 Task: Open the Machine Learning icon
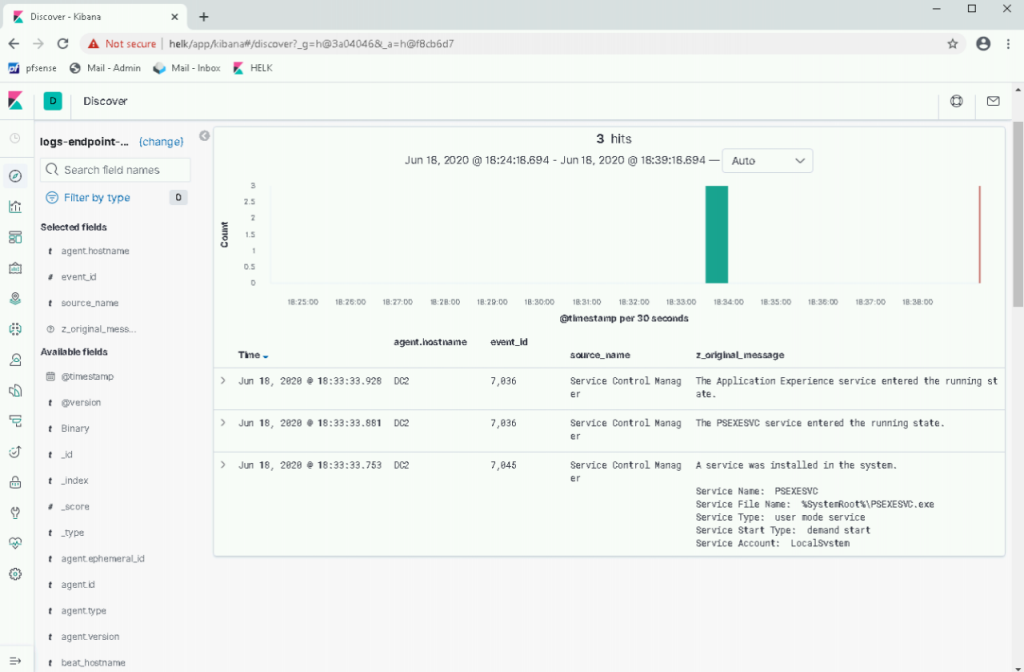15,329
